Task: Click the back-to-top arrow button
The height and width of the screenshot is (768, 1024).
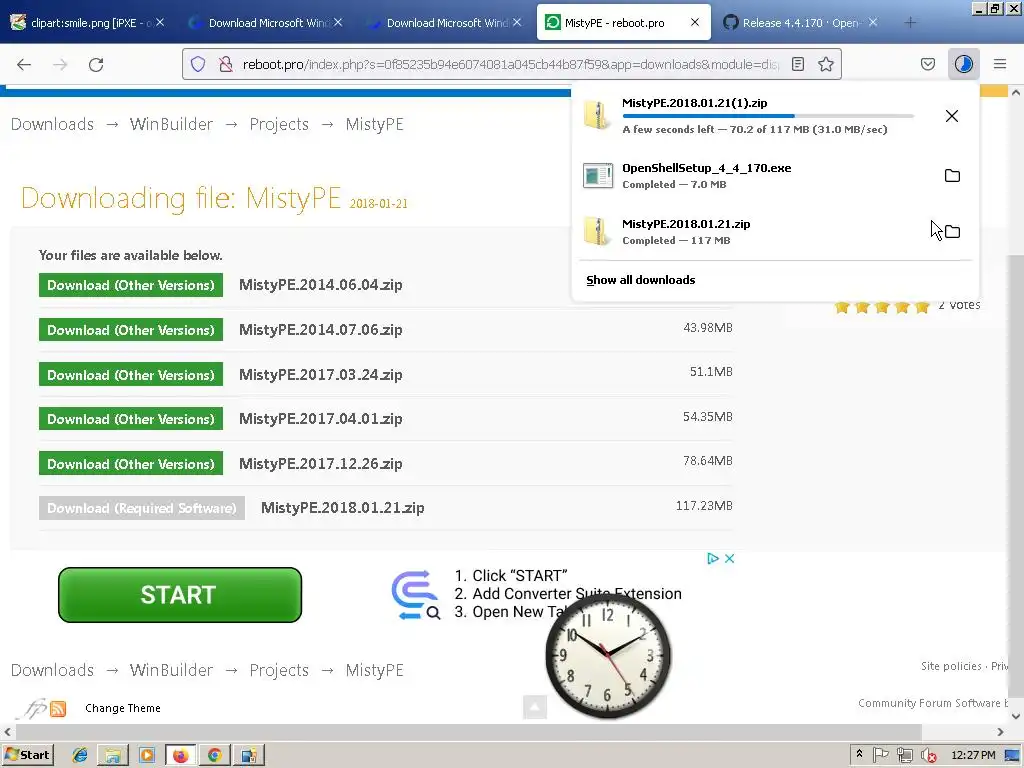Action: [535, 707]
